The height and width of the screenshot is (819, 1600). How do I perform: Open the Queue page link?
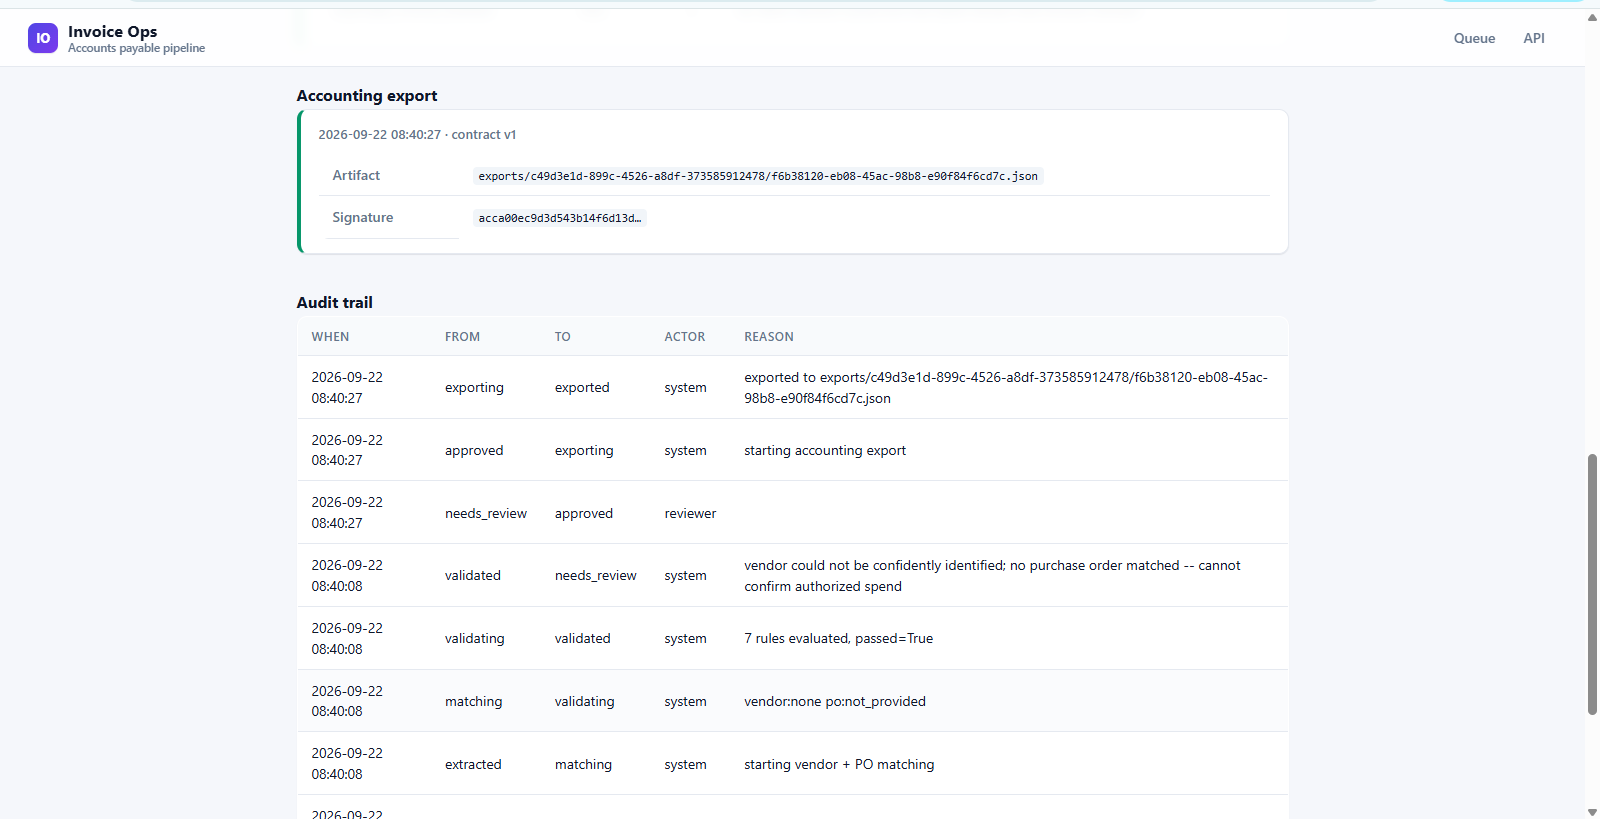(1474, 38)
